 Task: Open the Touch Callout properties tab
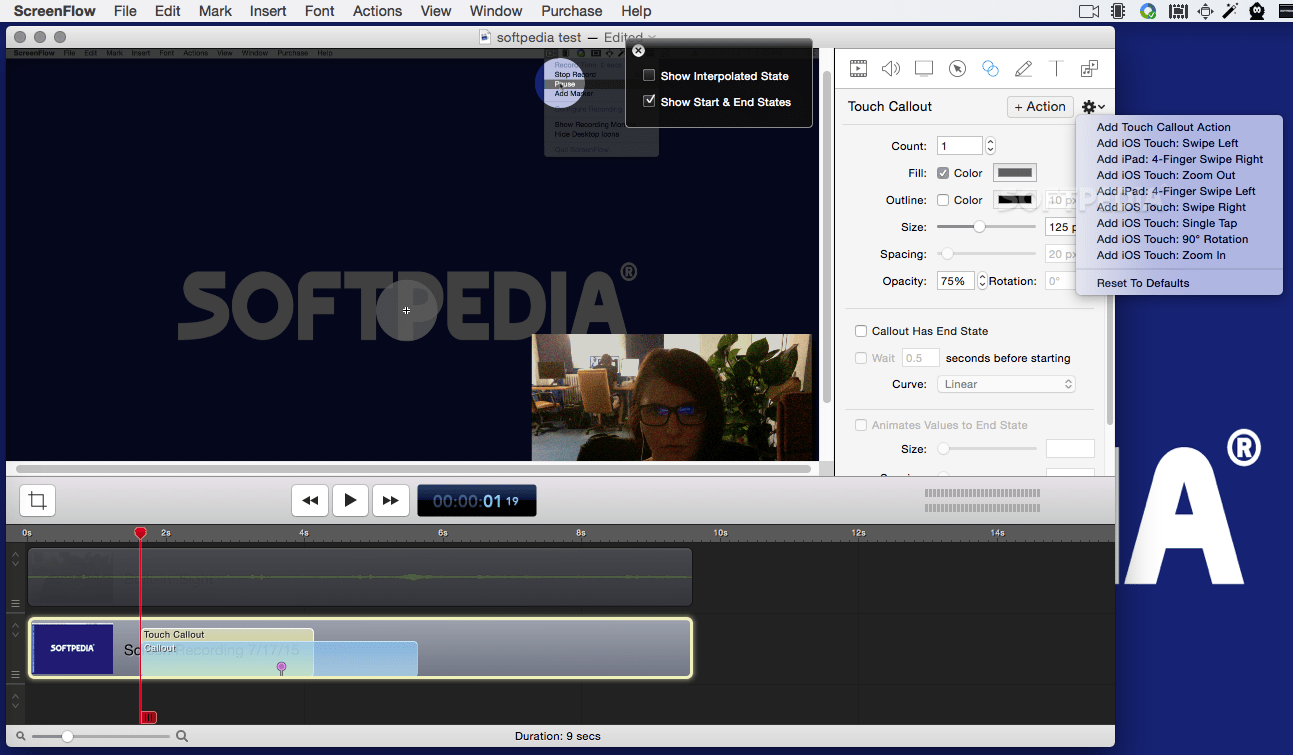pyautogui.click(x=990, y=68)
